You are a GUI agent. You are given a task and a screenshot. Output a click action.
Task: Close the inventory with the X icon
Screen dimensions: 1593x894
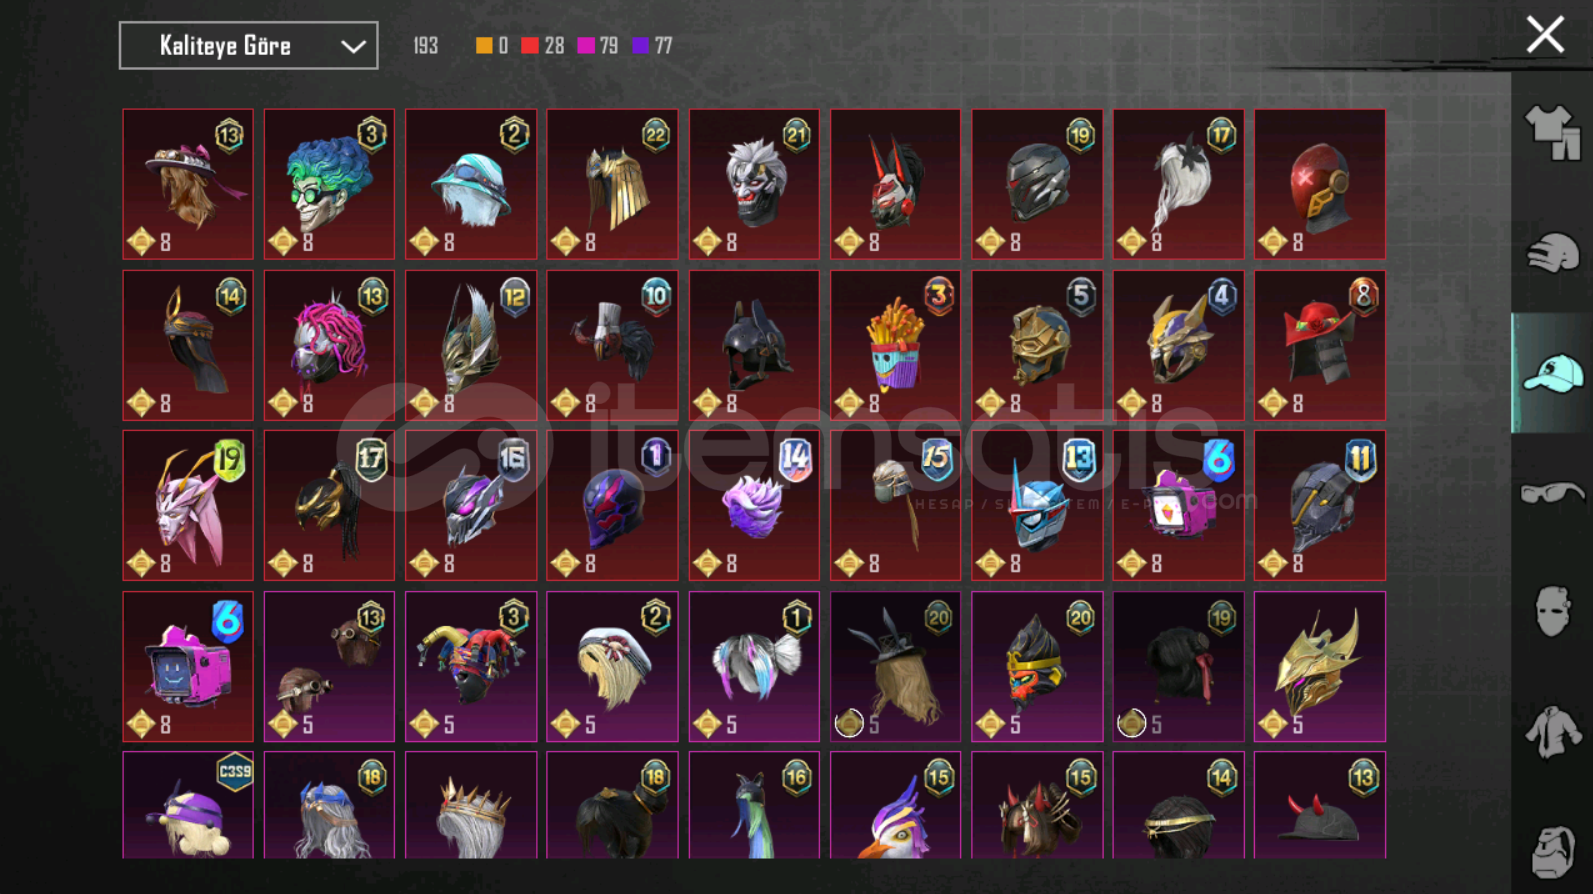pyautogui.click(x=1545, y=35)
